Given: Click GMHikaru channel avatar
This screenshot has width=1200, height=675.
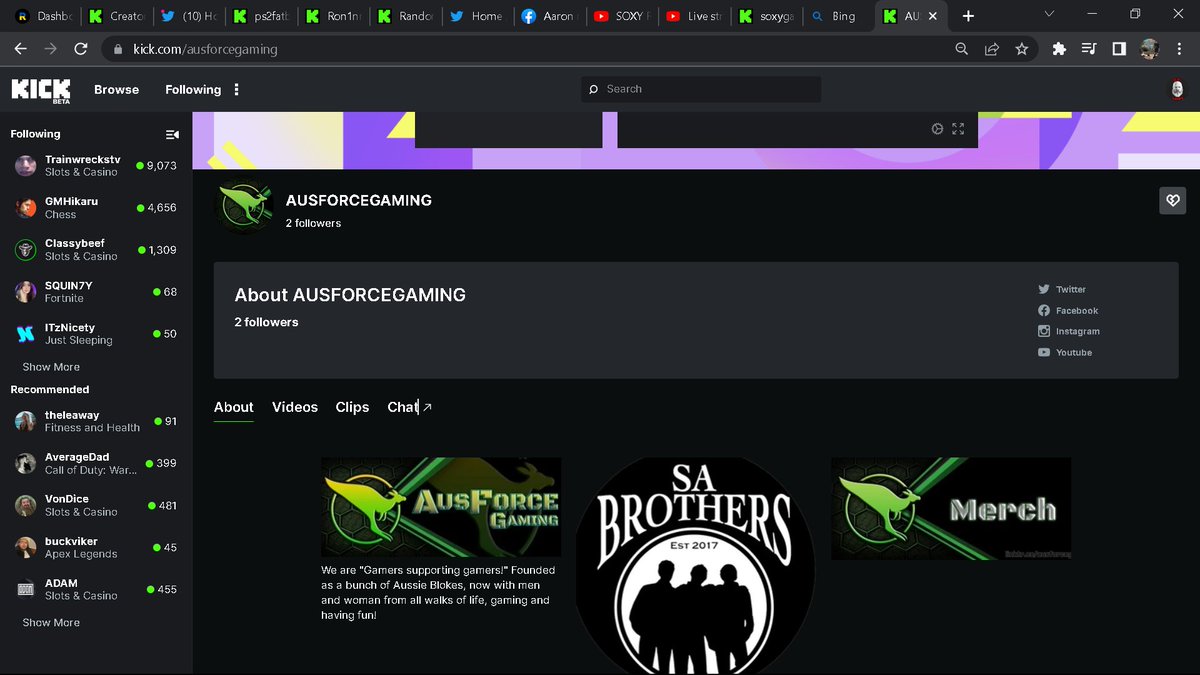Looking at the screenshot, I should pyautogui.click(x=26, y=208).
